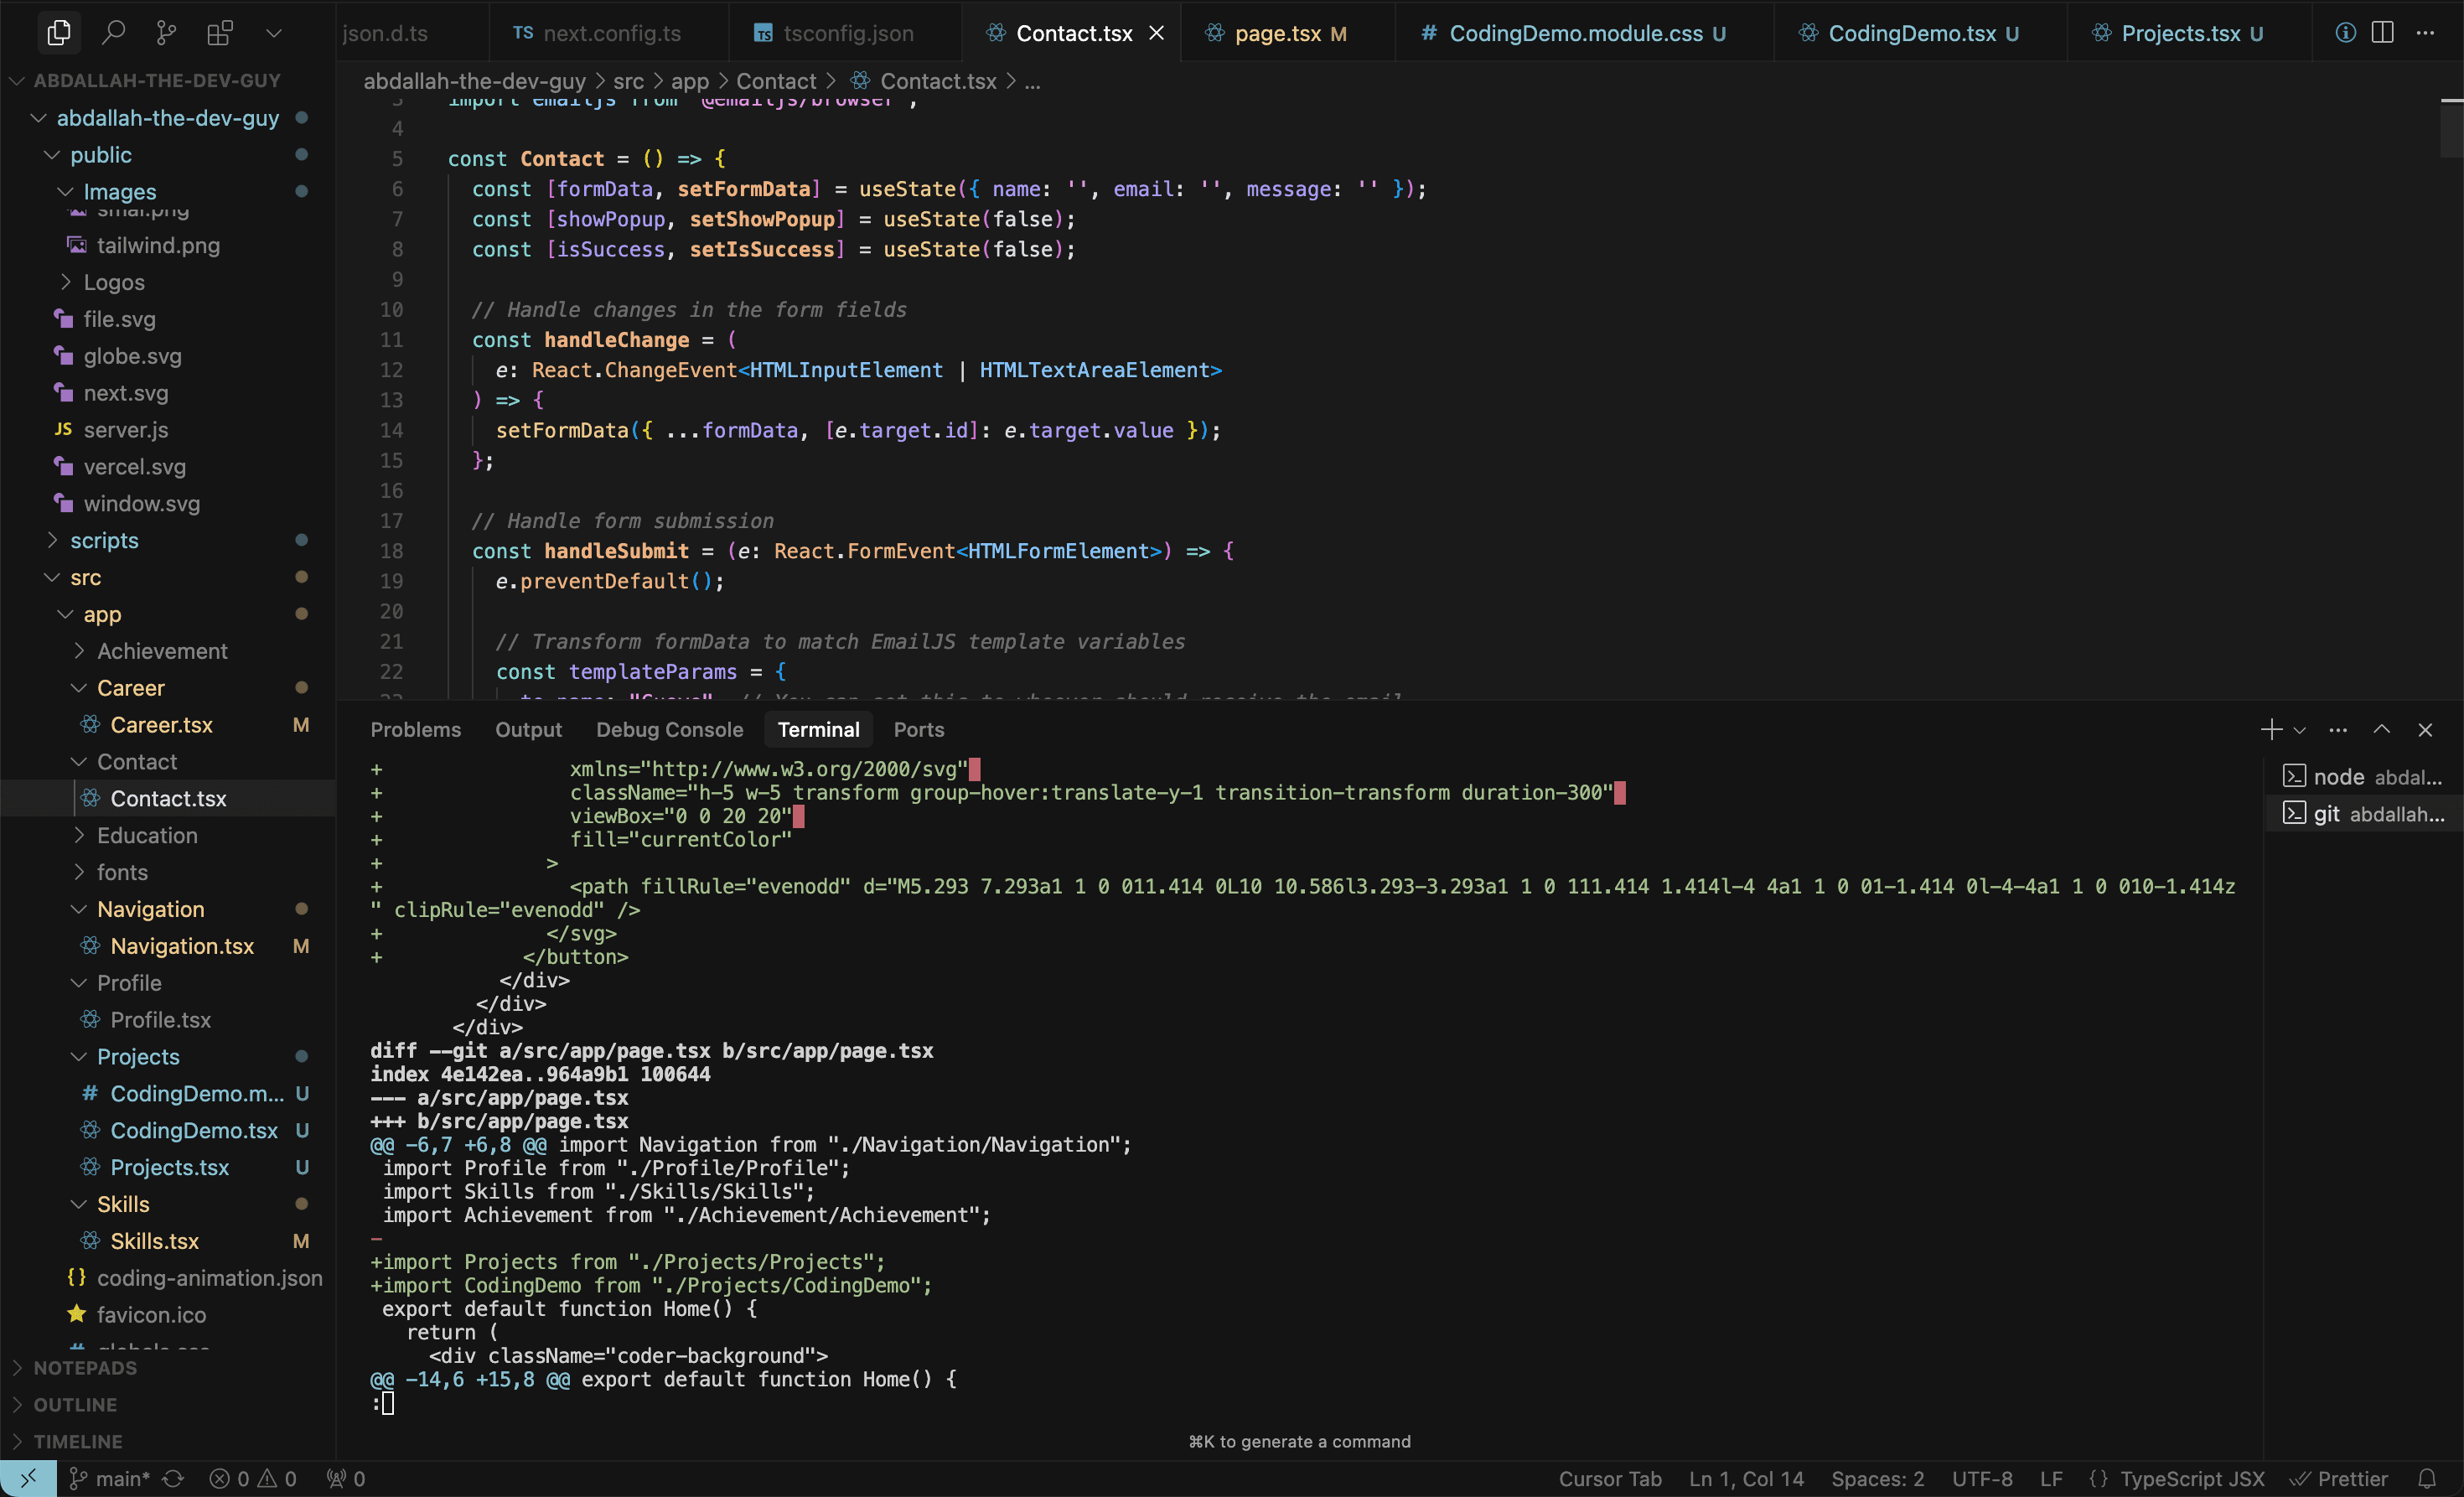2464x1497 pixels.
Task: Open the page.tsx editor tab
Action: (1277, 33)
